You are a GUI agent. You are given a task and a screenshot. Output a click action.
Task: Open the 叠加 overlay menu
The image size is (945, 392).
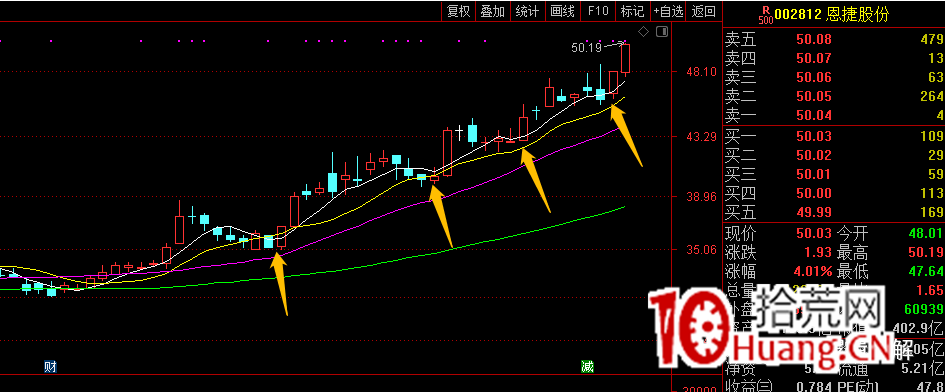492,11
